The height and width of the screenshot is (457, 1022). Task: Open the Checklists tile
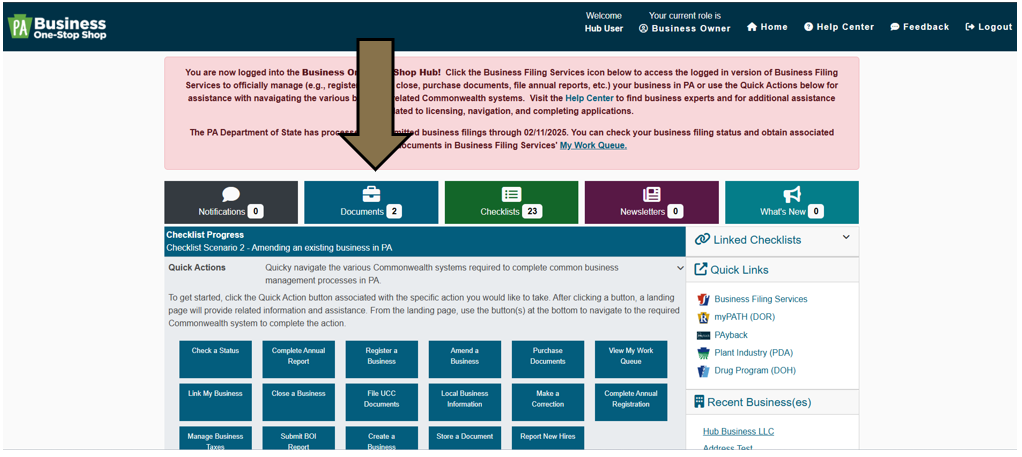coord(511,203)
